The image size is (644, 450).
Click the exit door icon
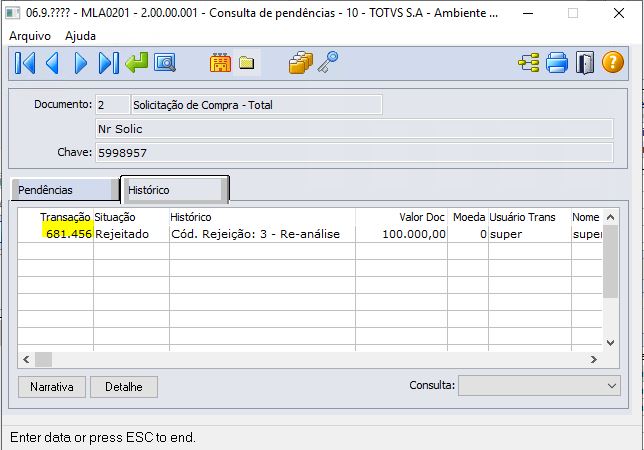point(585,63)
